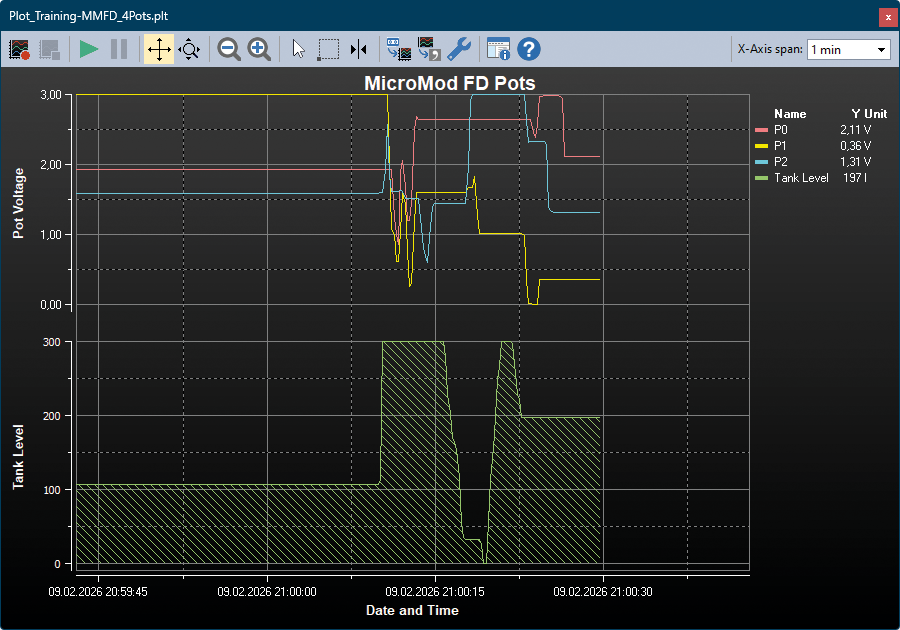Image resolution: width=900 pixels, height=630 pixels.
Task: Click the P1 value 0,36 V
Action: (x=855, y=146)
